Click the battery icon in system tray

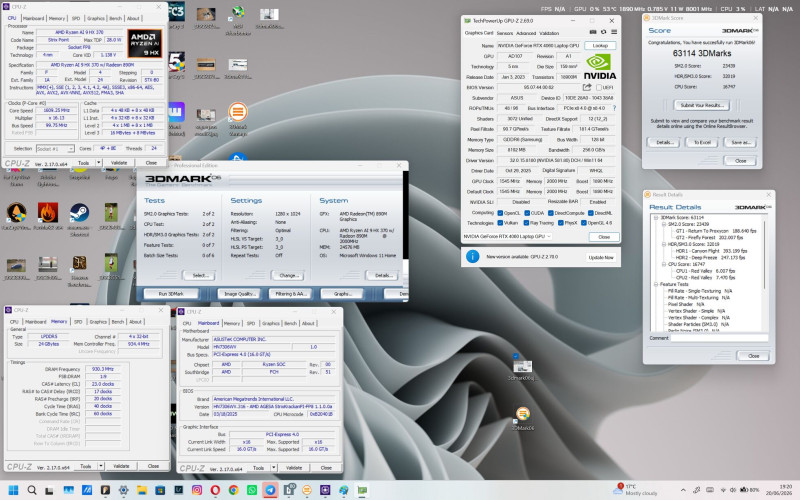tap(744, 490)
